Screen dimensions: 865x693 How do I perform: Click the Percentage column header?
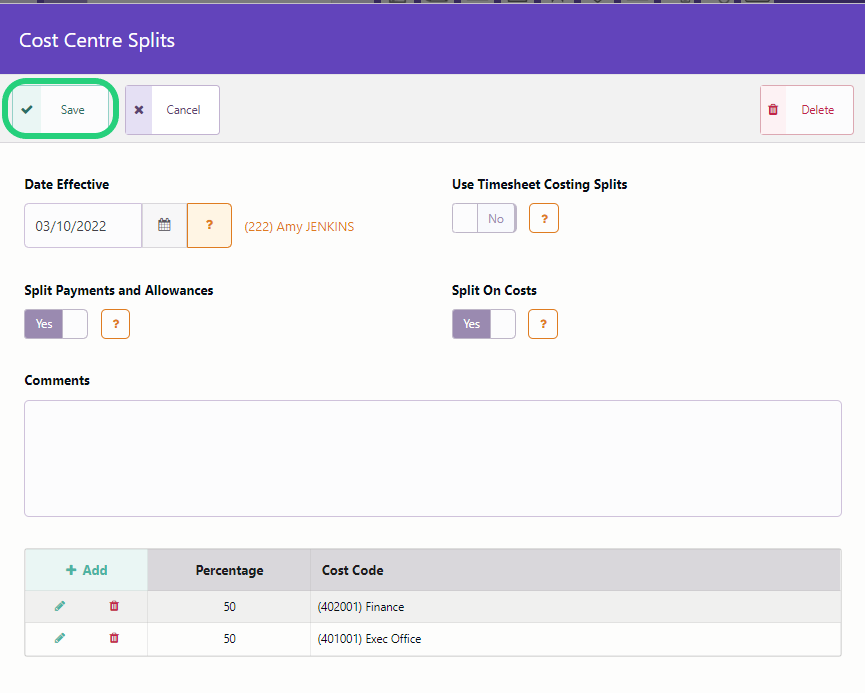(229, 570)
